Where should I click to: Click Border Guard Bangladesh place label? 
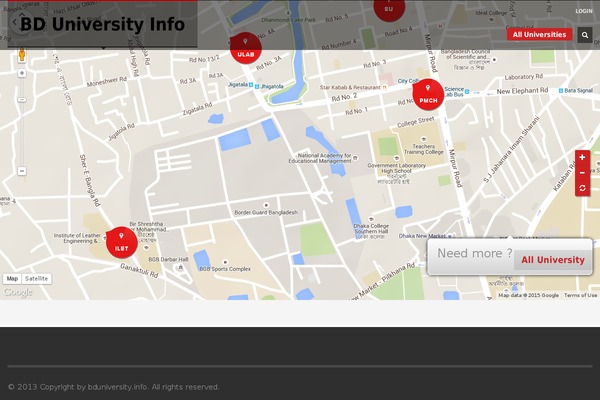coord(266,212)
